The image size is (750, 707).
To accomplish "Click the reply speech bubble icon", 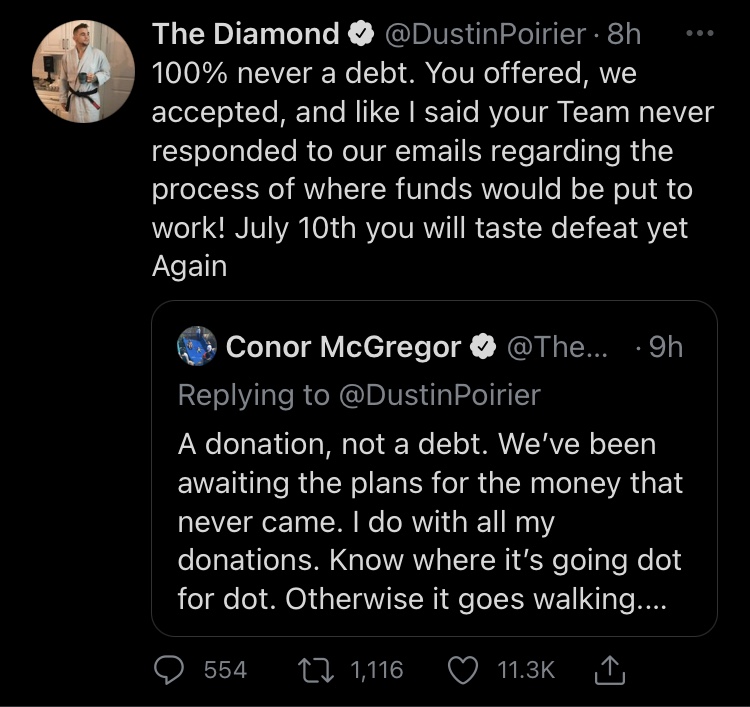I will pyautogui.click(x=169, y=670).
